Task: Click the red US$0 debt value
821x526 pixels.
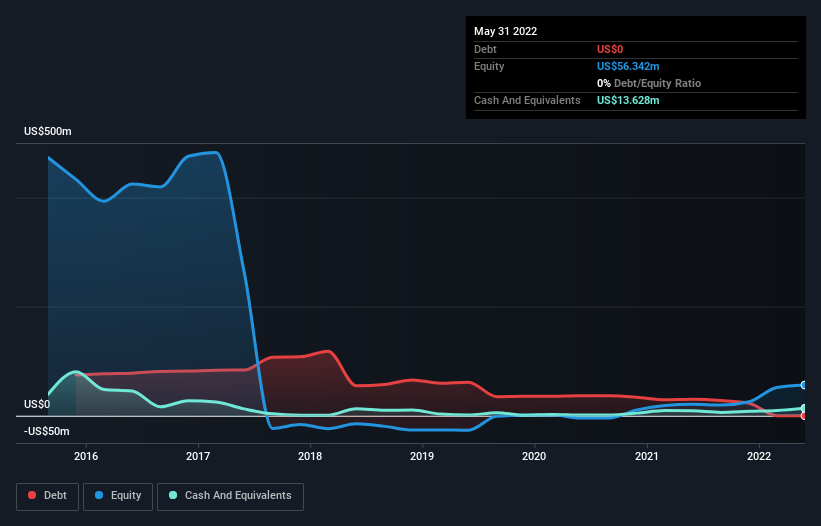Action: [x=610, y=49]
